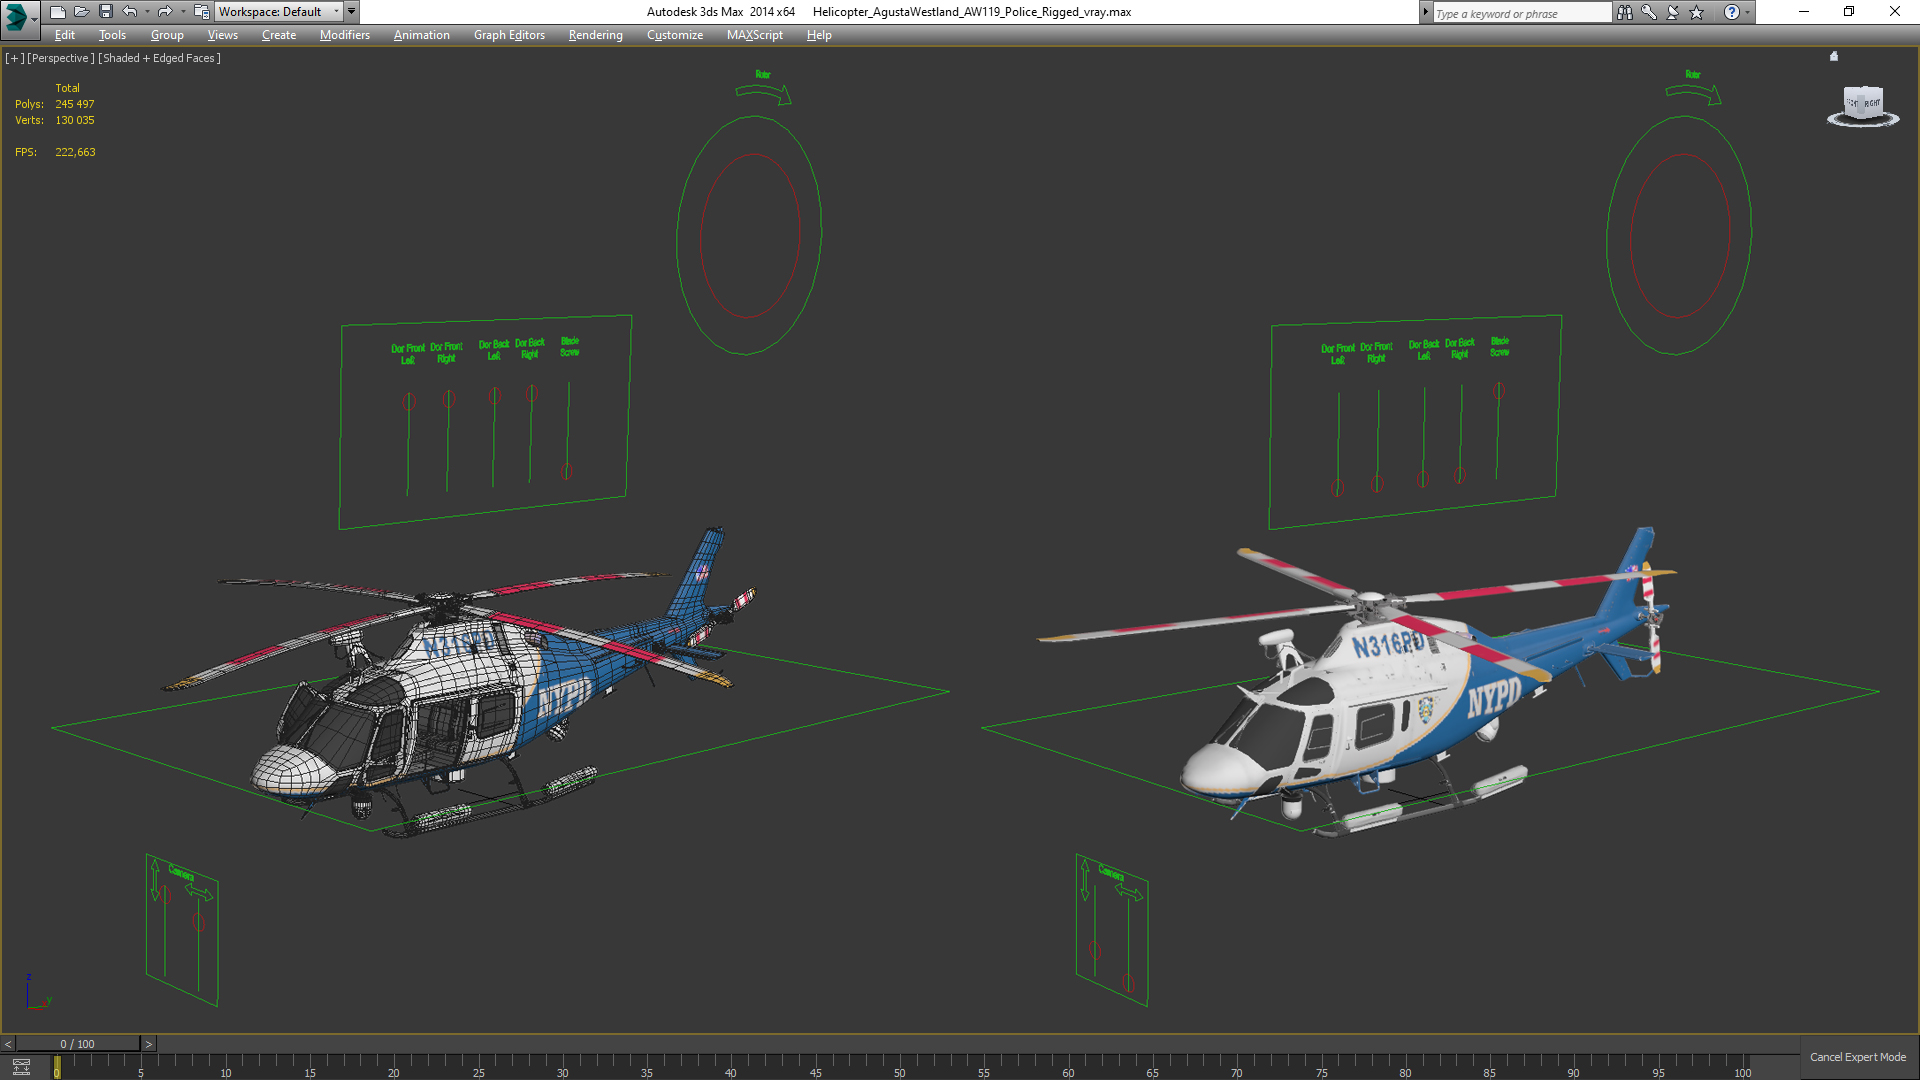
Task: Click the Cancel Expert Mode button
Action: pos(1858,1057)
